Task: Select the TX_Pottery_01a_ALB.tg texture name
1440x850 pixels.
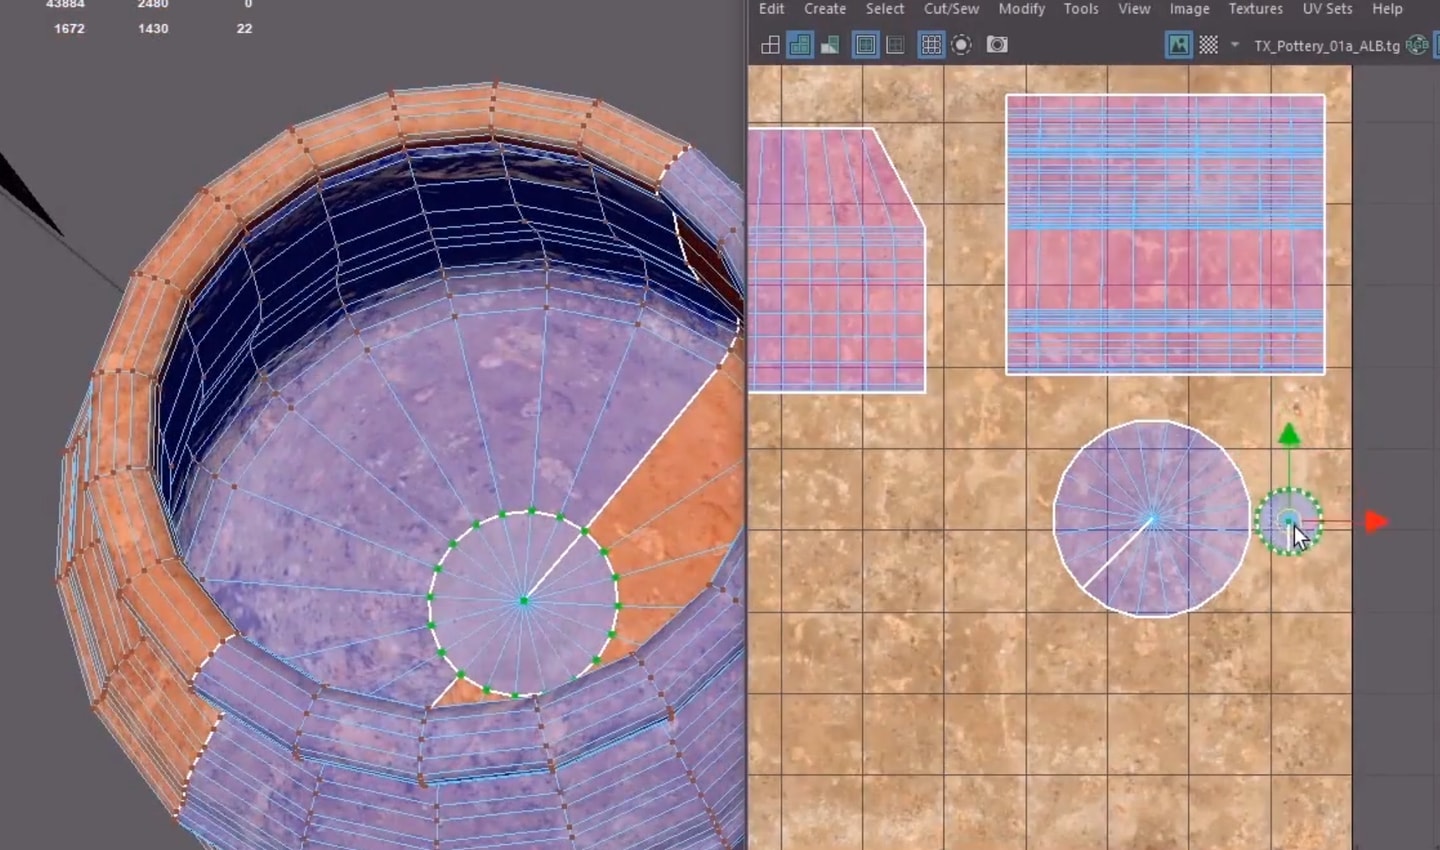Action: click(x=1327, y=46)
